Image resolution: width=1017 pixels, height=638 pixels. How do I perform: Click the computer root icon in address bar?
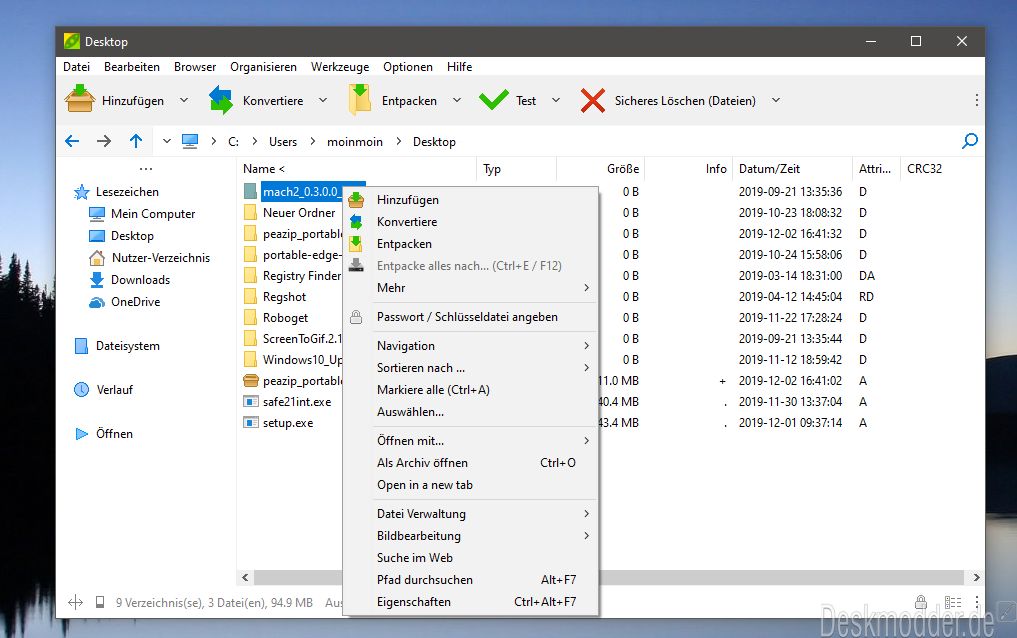(x=190, y=141)
